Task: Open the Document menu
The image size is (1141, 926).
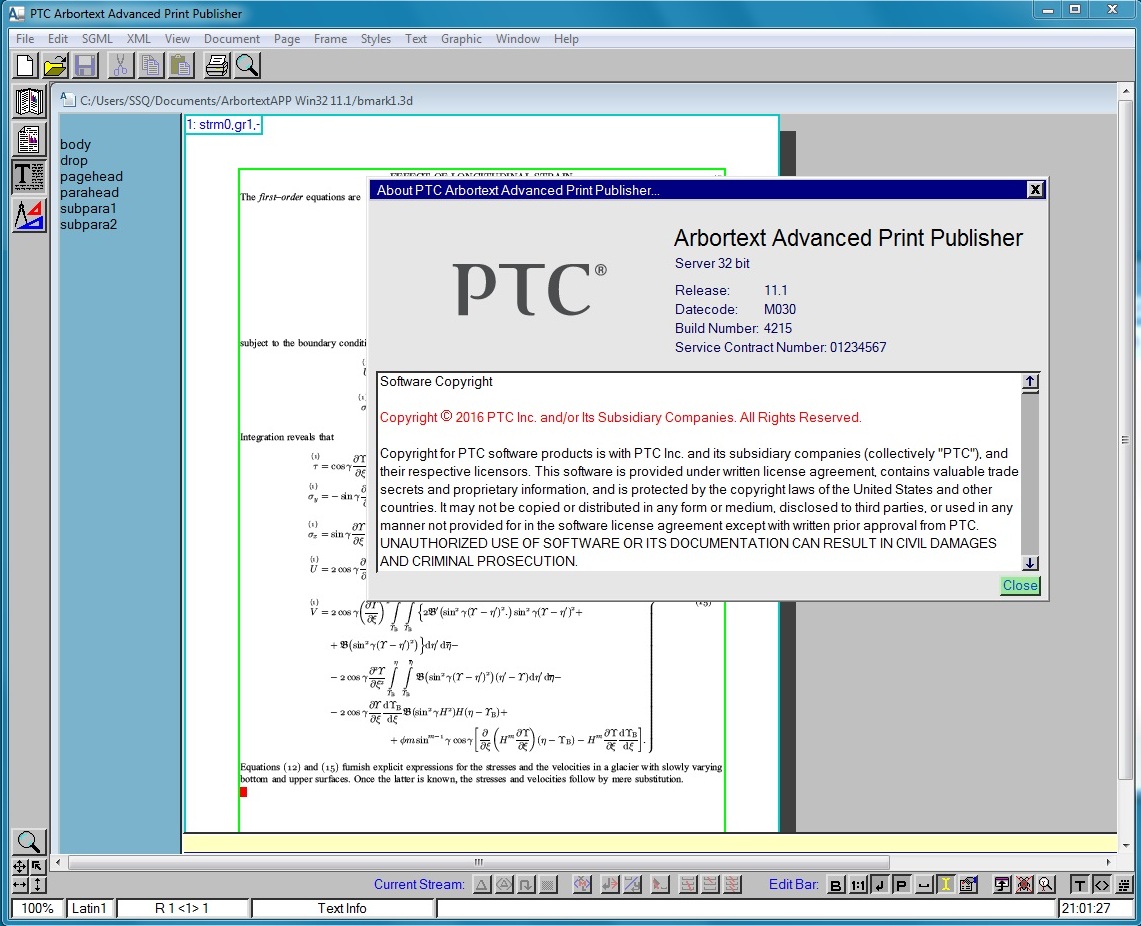Action: coord(231,39)
